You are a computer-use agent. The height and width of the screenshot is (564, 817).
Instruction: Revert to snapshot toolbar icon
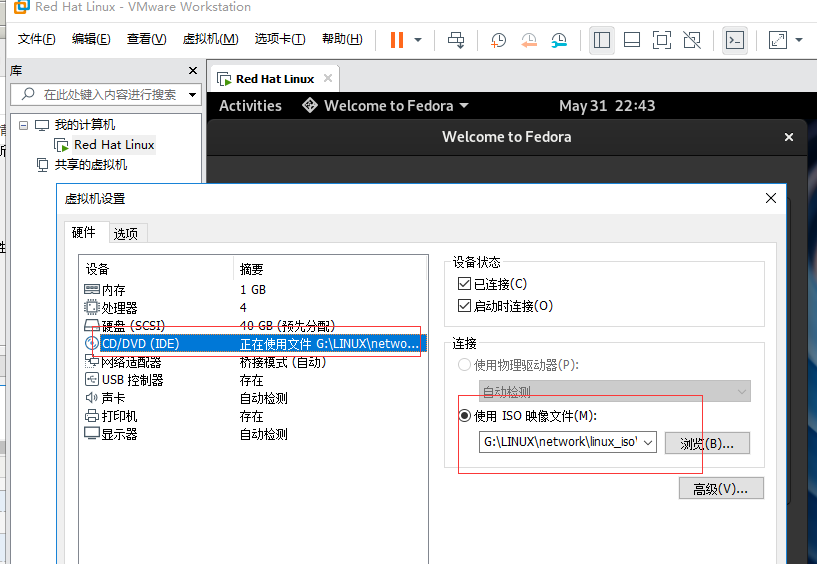click(x=529, y=40)
